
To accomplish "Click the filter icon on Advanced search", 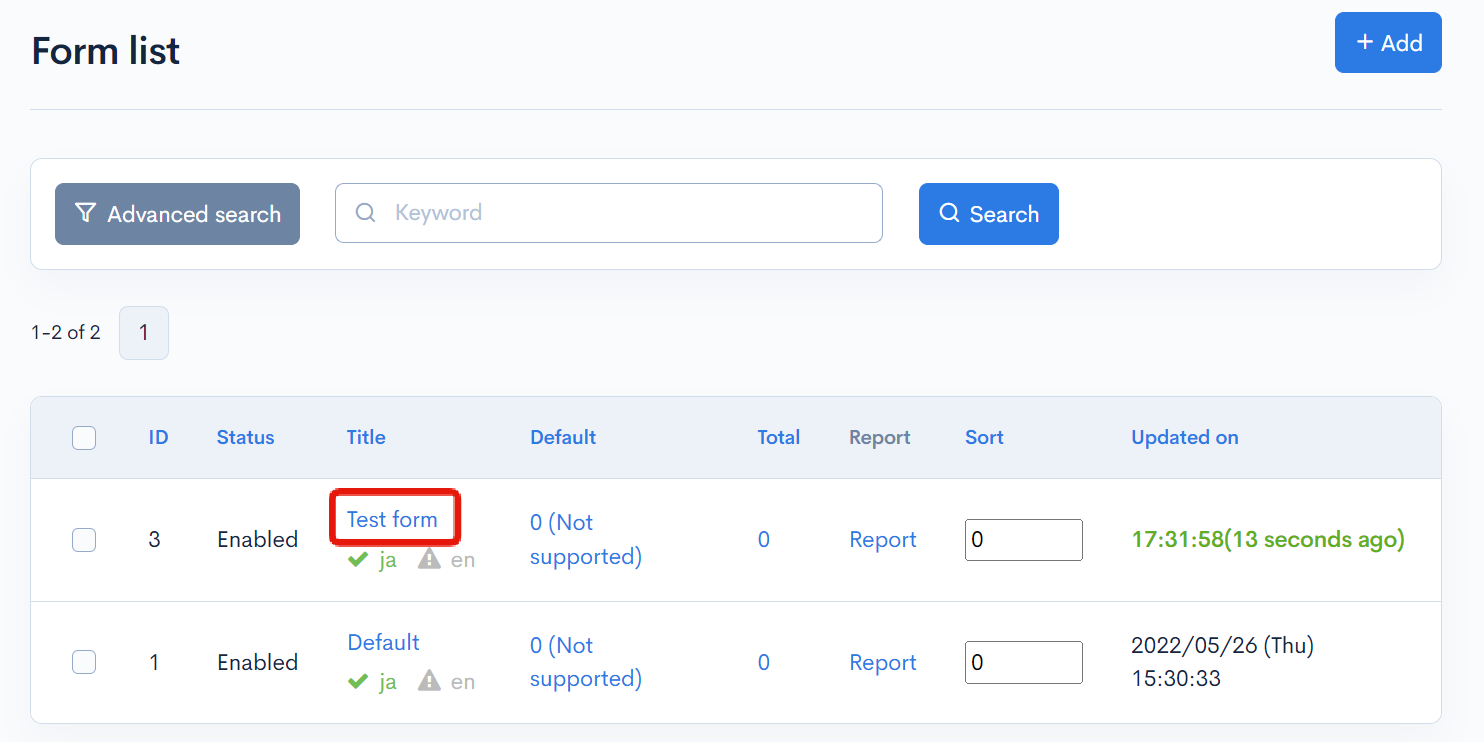I will 87,212.
